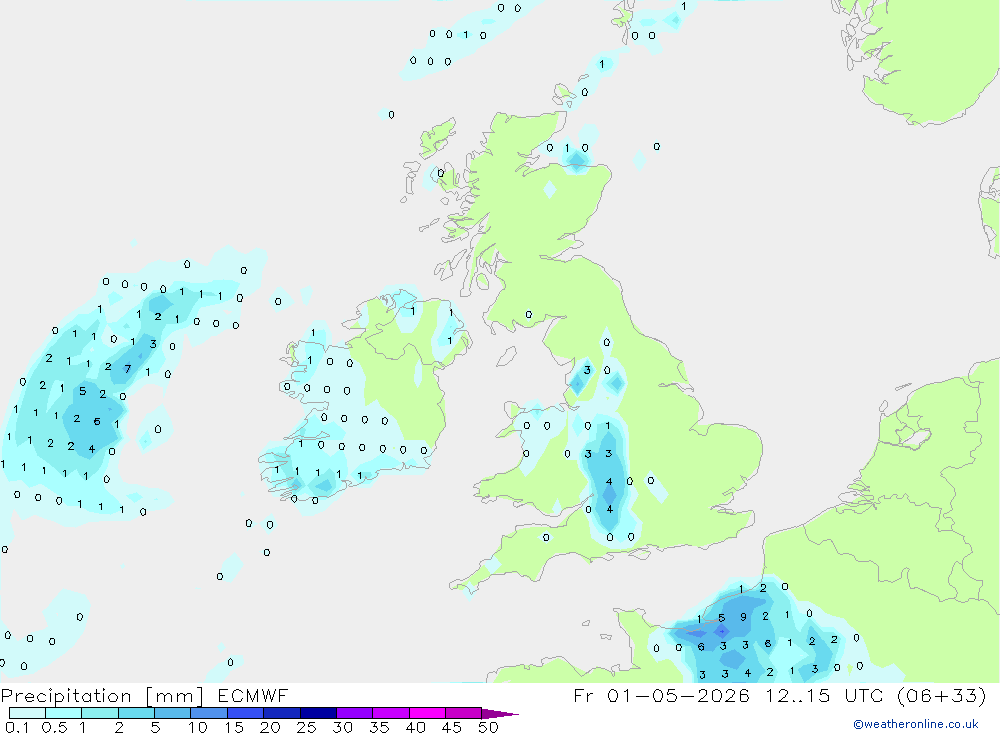
Task: Select the 45–50 mm legend swatch
Action: click(464, 713)
